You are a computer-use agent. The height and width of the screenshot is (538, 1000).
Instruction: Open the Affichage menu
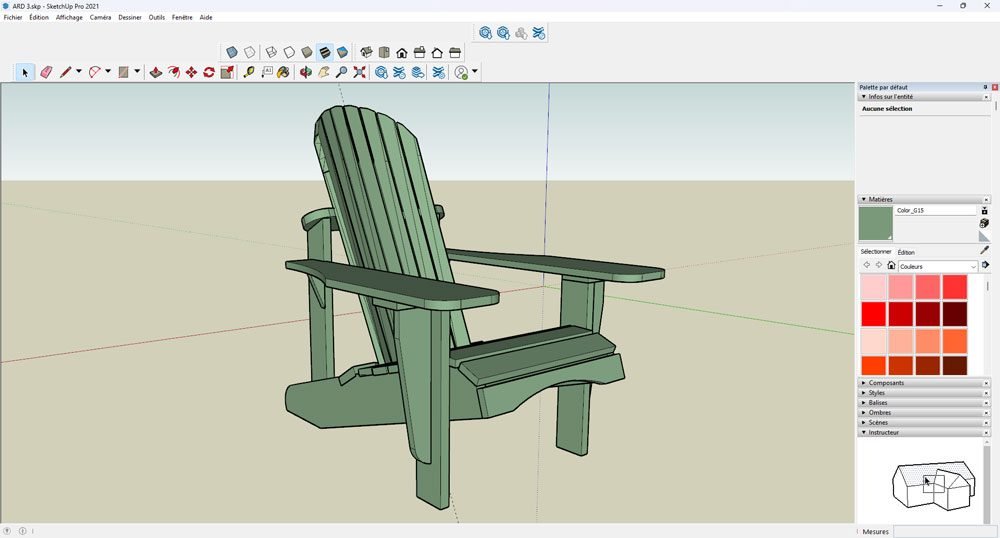point(69,17)
